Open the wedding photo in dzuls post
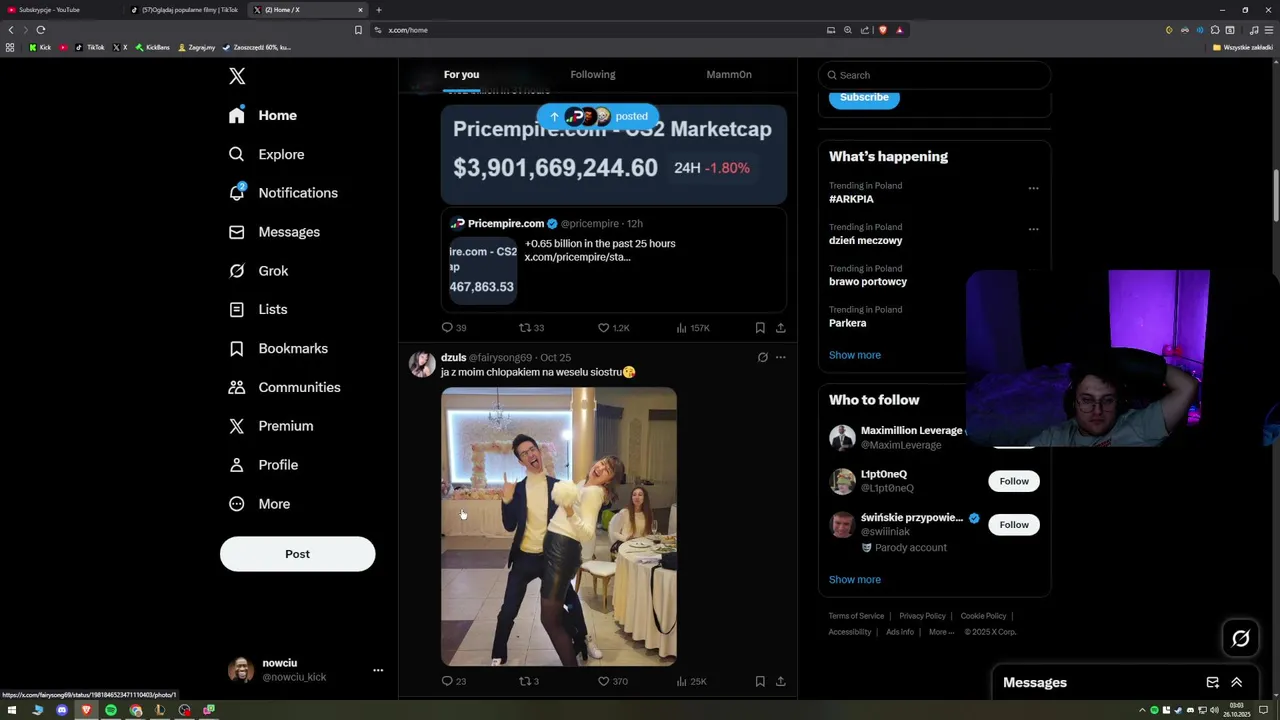Image resolution: width=1280 pixels, height=720 pixels. pos(559,527)
